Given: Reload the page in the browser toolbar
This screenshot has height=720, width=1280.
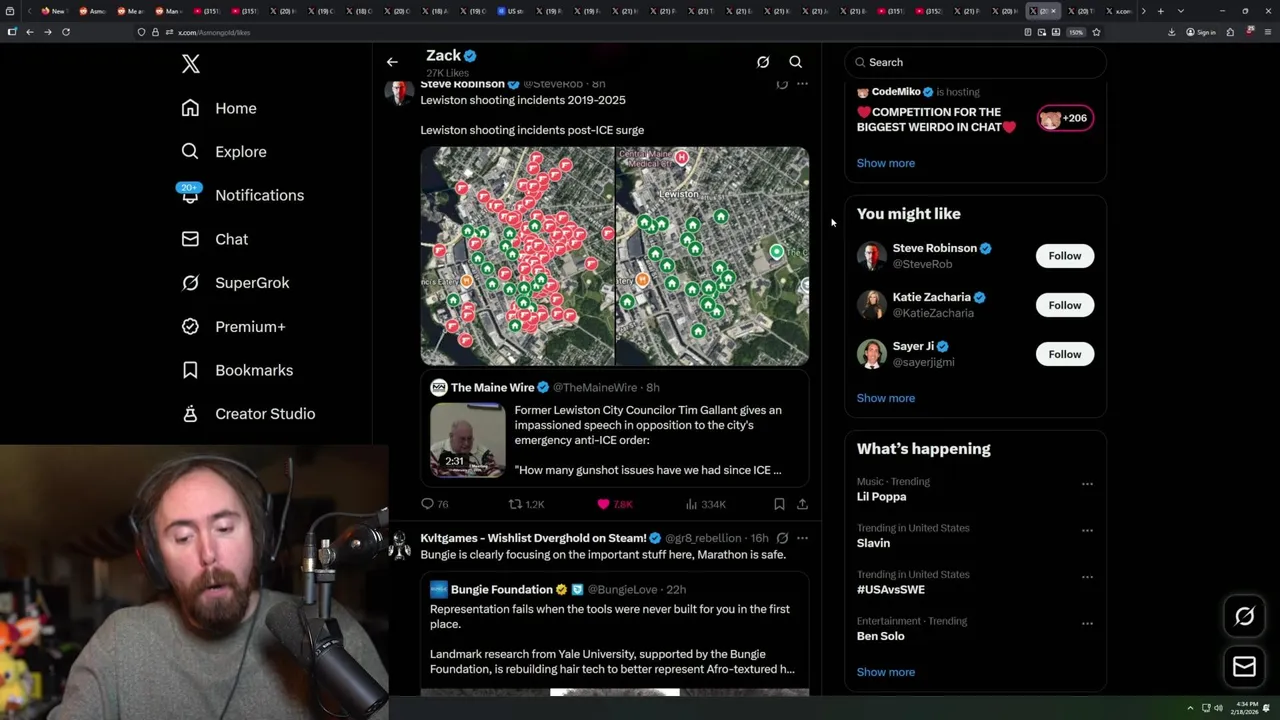Looking at the screenshot, I should click(66, 32).
